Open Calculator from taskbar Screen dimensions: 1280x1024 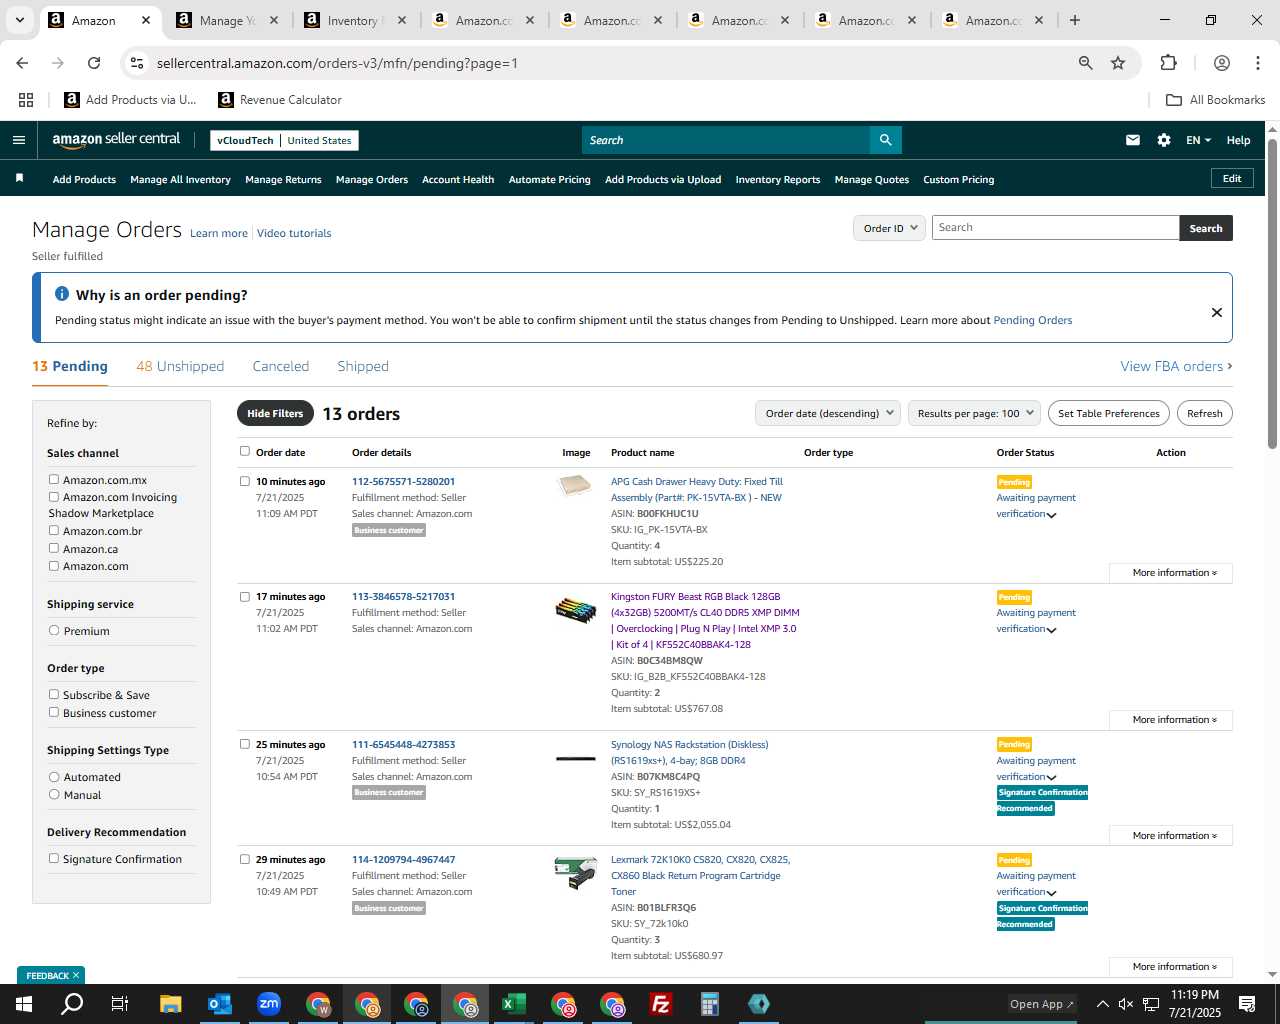pos(709,1004)
